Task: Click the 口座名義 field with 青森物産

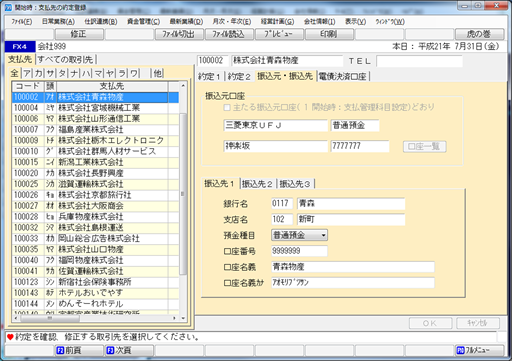Action: pos(353,267)
